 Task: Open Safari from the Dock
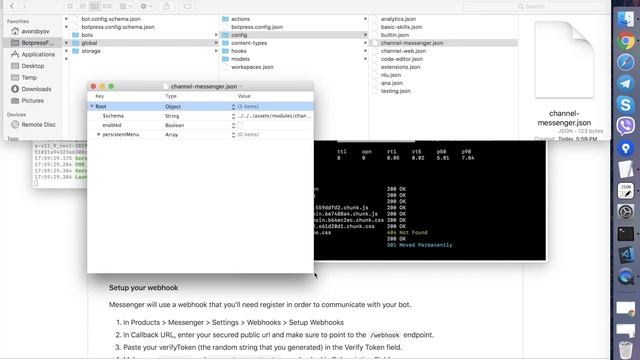pos(625,62)
